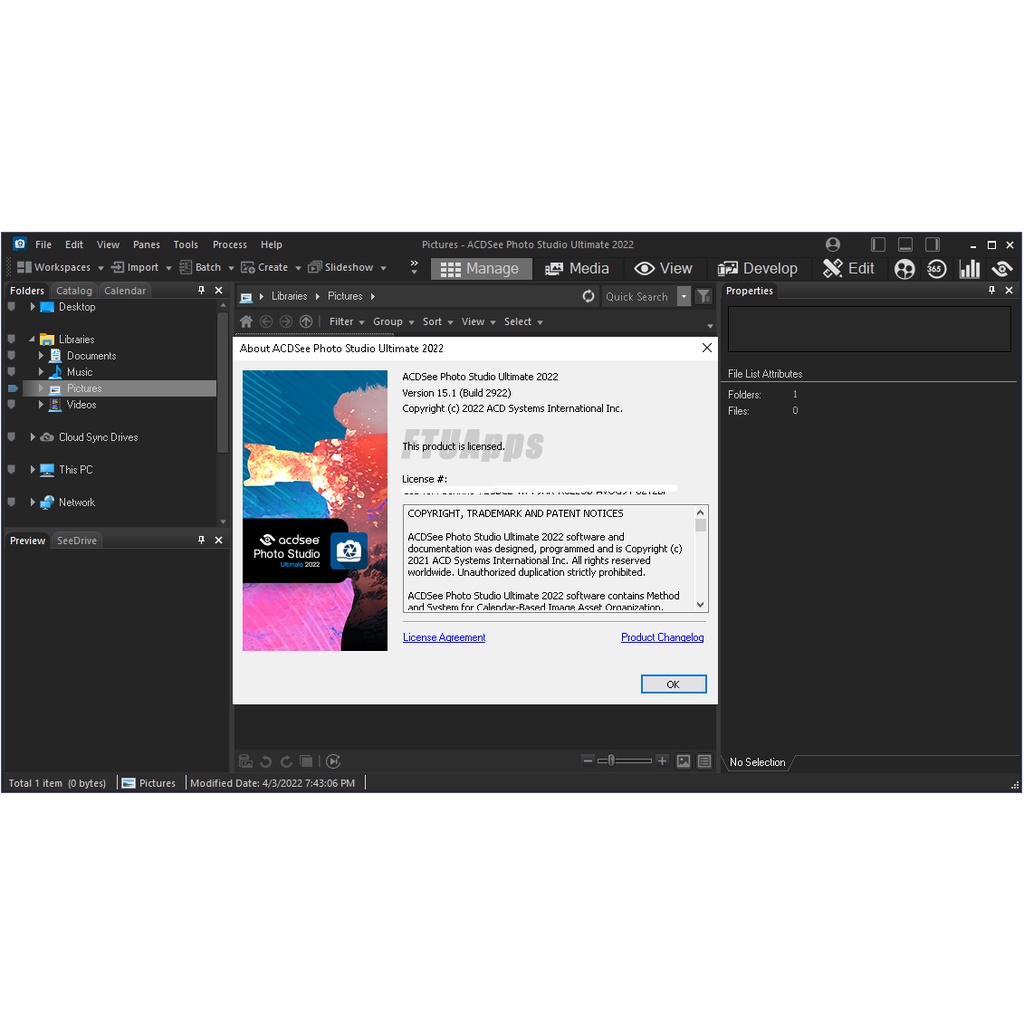Open the filter funnel beside Quick Search
The image size is (1024, 1024).
point(704,296)
